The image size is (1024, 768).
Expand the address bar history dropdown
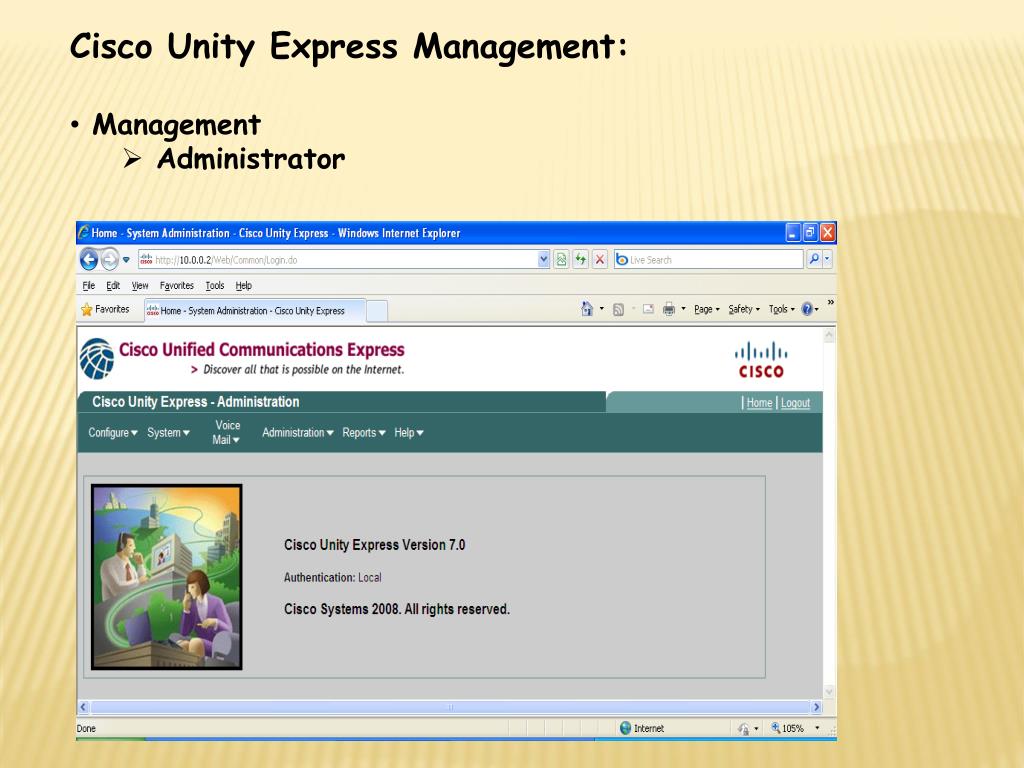[543, 260]
